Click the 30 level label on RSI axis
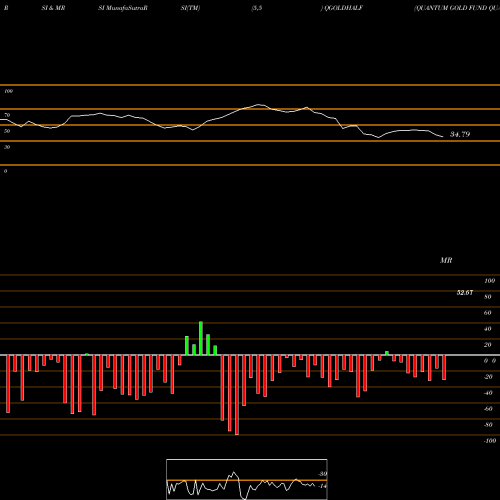 [x=7, y=147]
